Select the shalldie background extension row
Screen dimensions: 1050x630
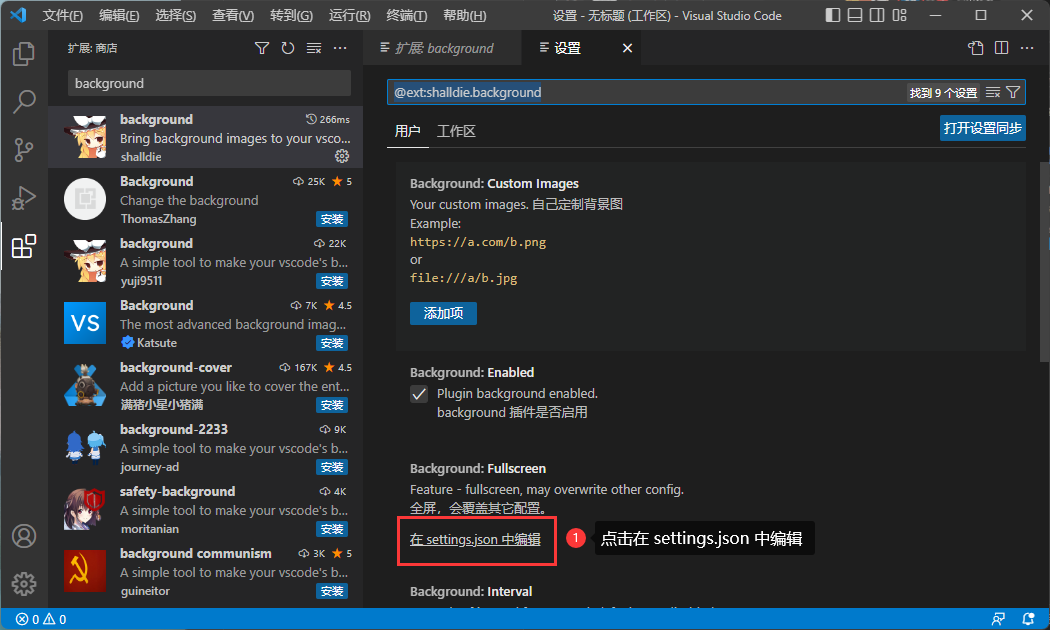click(206, 137)
